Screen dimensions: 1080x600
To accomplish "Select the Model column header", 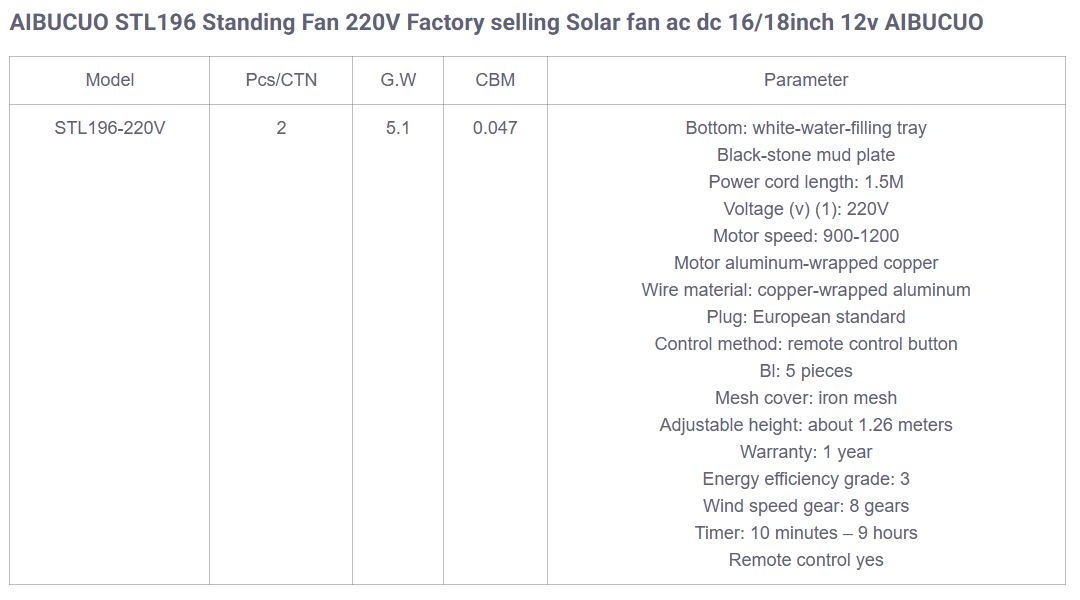I will [x=110, y=80].
